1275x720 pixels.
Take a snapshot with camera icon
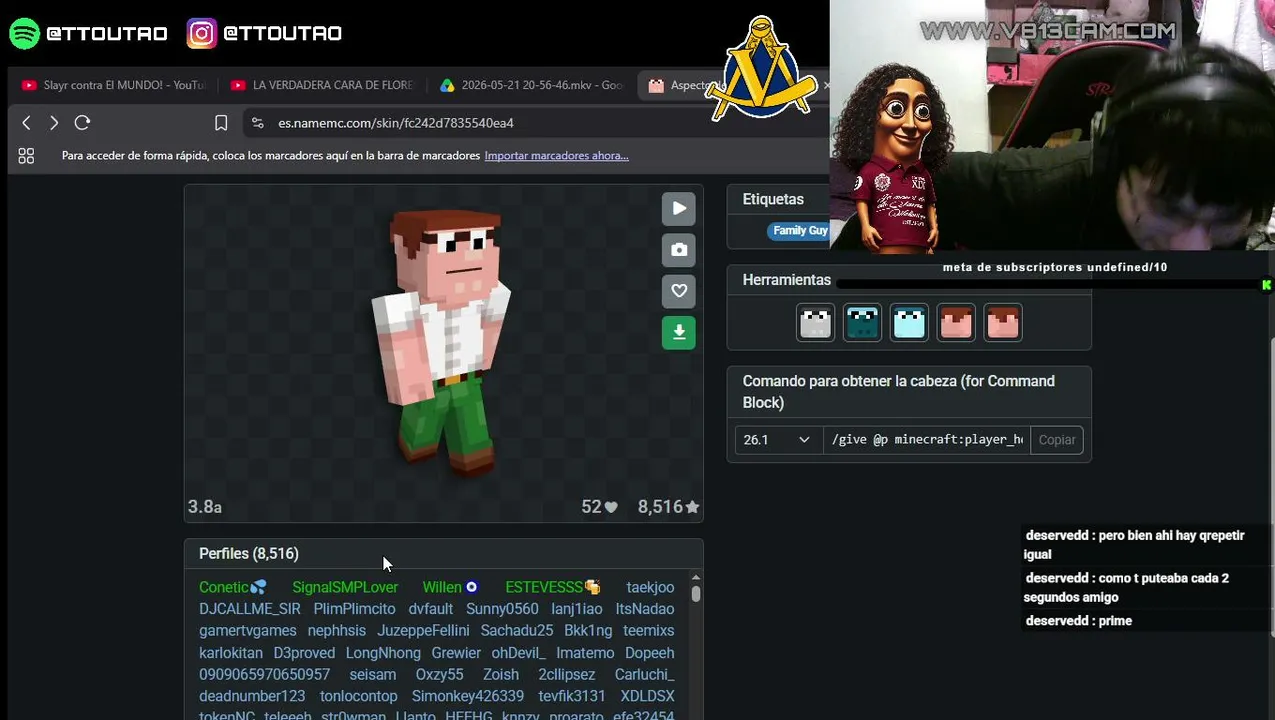[679, 249]
